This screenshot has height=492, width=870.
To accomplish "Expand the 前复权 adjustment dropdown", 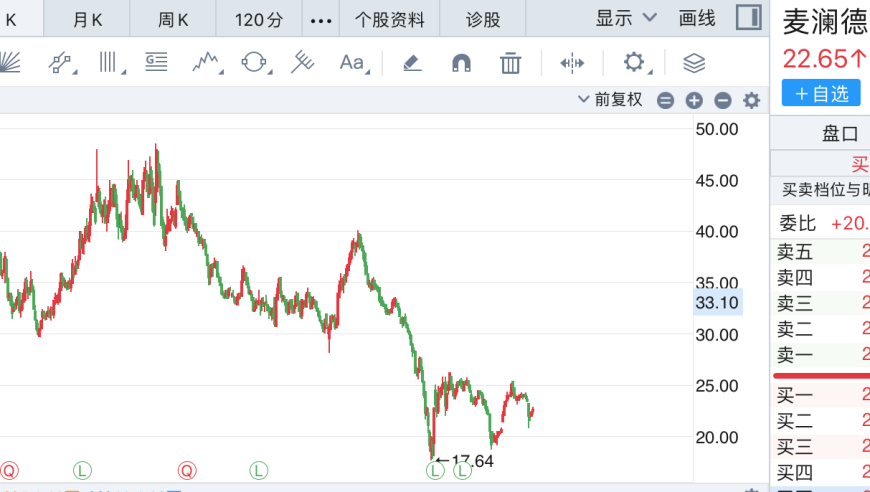I will pos(610,100).
